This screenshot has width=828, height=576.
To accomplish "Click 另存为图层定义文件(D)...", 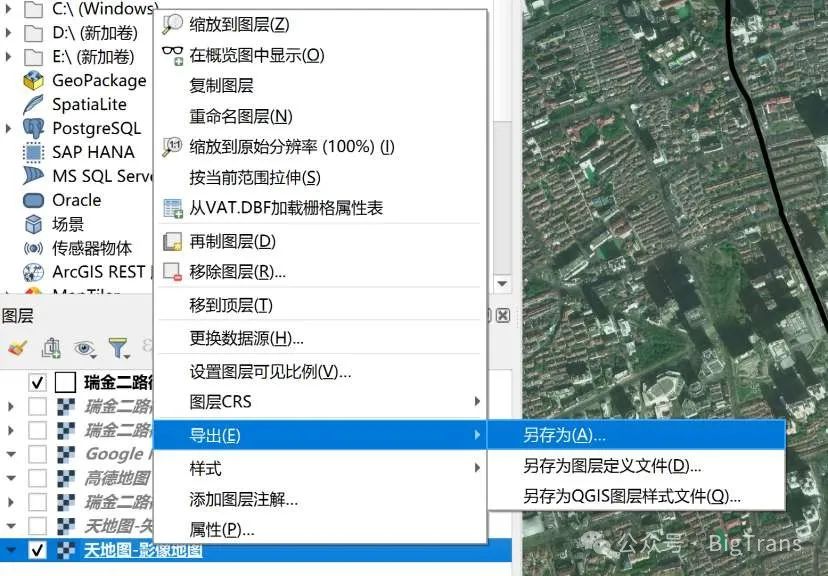I will point(636,466).
